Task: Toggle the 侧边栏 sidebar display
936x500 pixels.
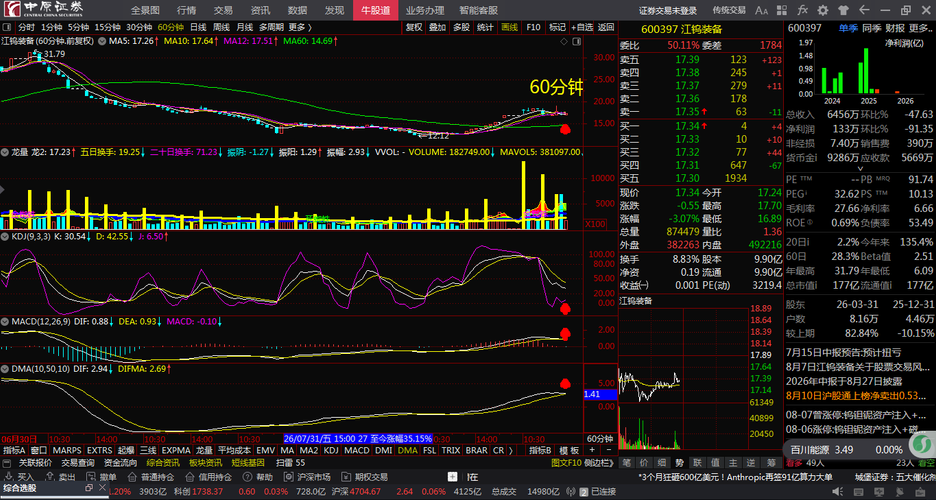Action: (599, 462)
